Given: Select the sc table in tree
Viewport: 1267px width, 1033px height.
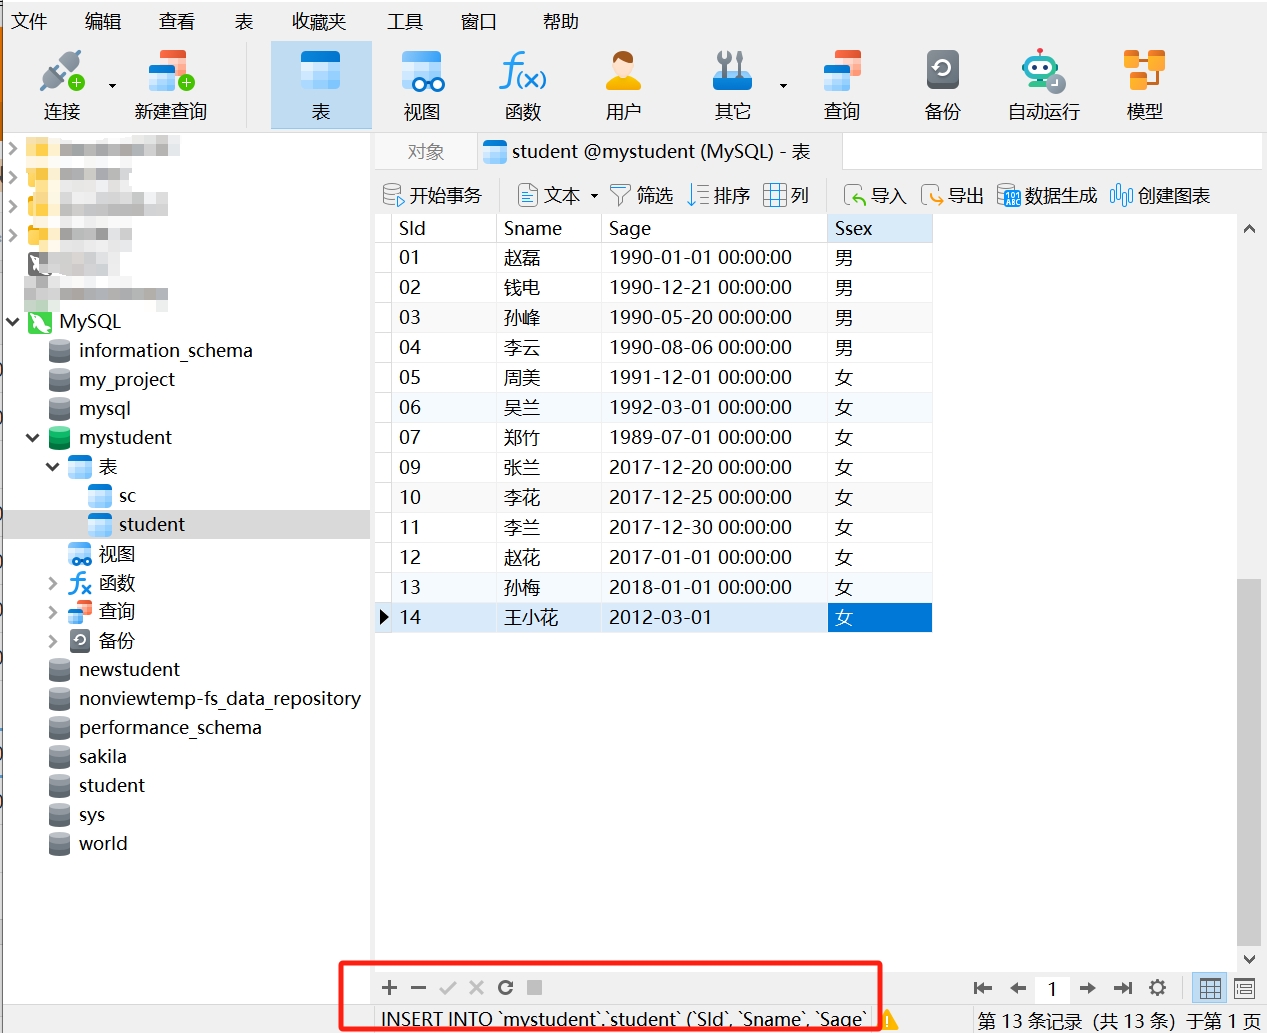Looking at the screenshot, I should click(127, 496).
